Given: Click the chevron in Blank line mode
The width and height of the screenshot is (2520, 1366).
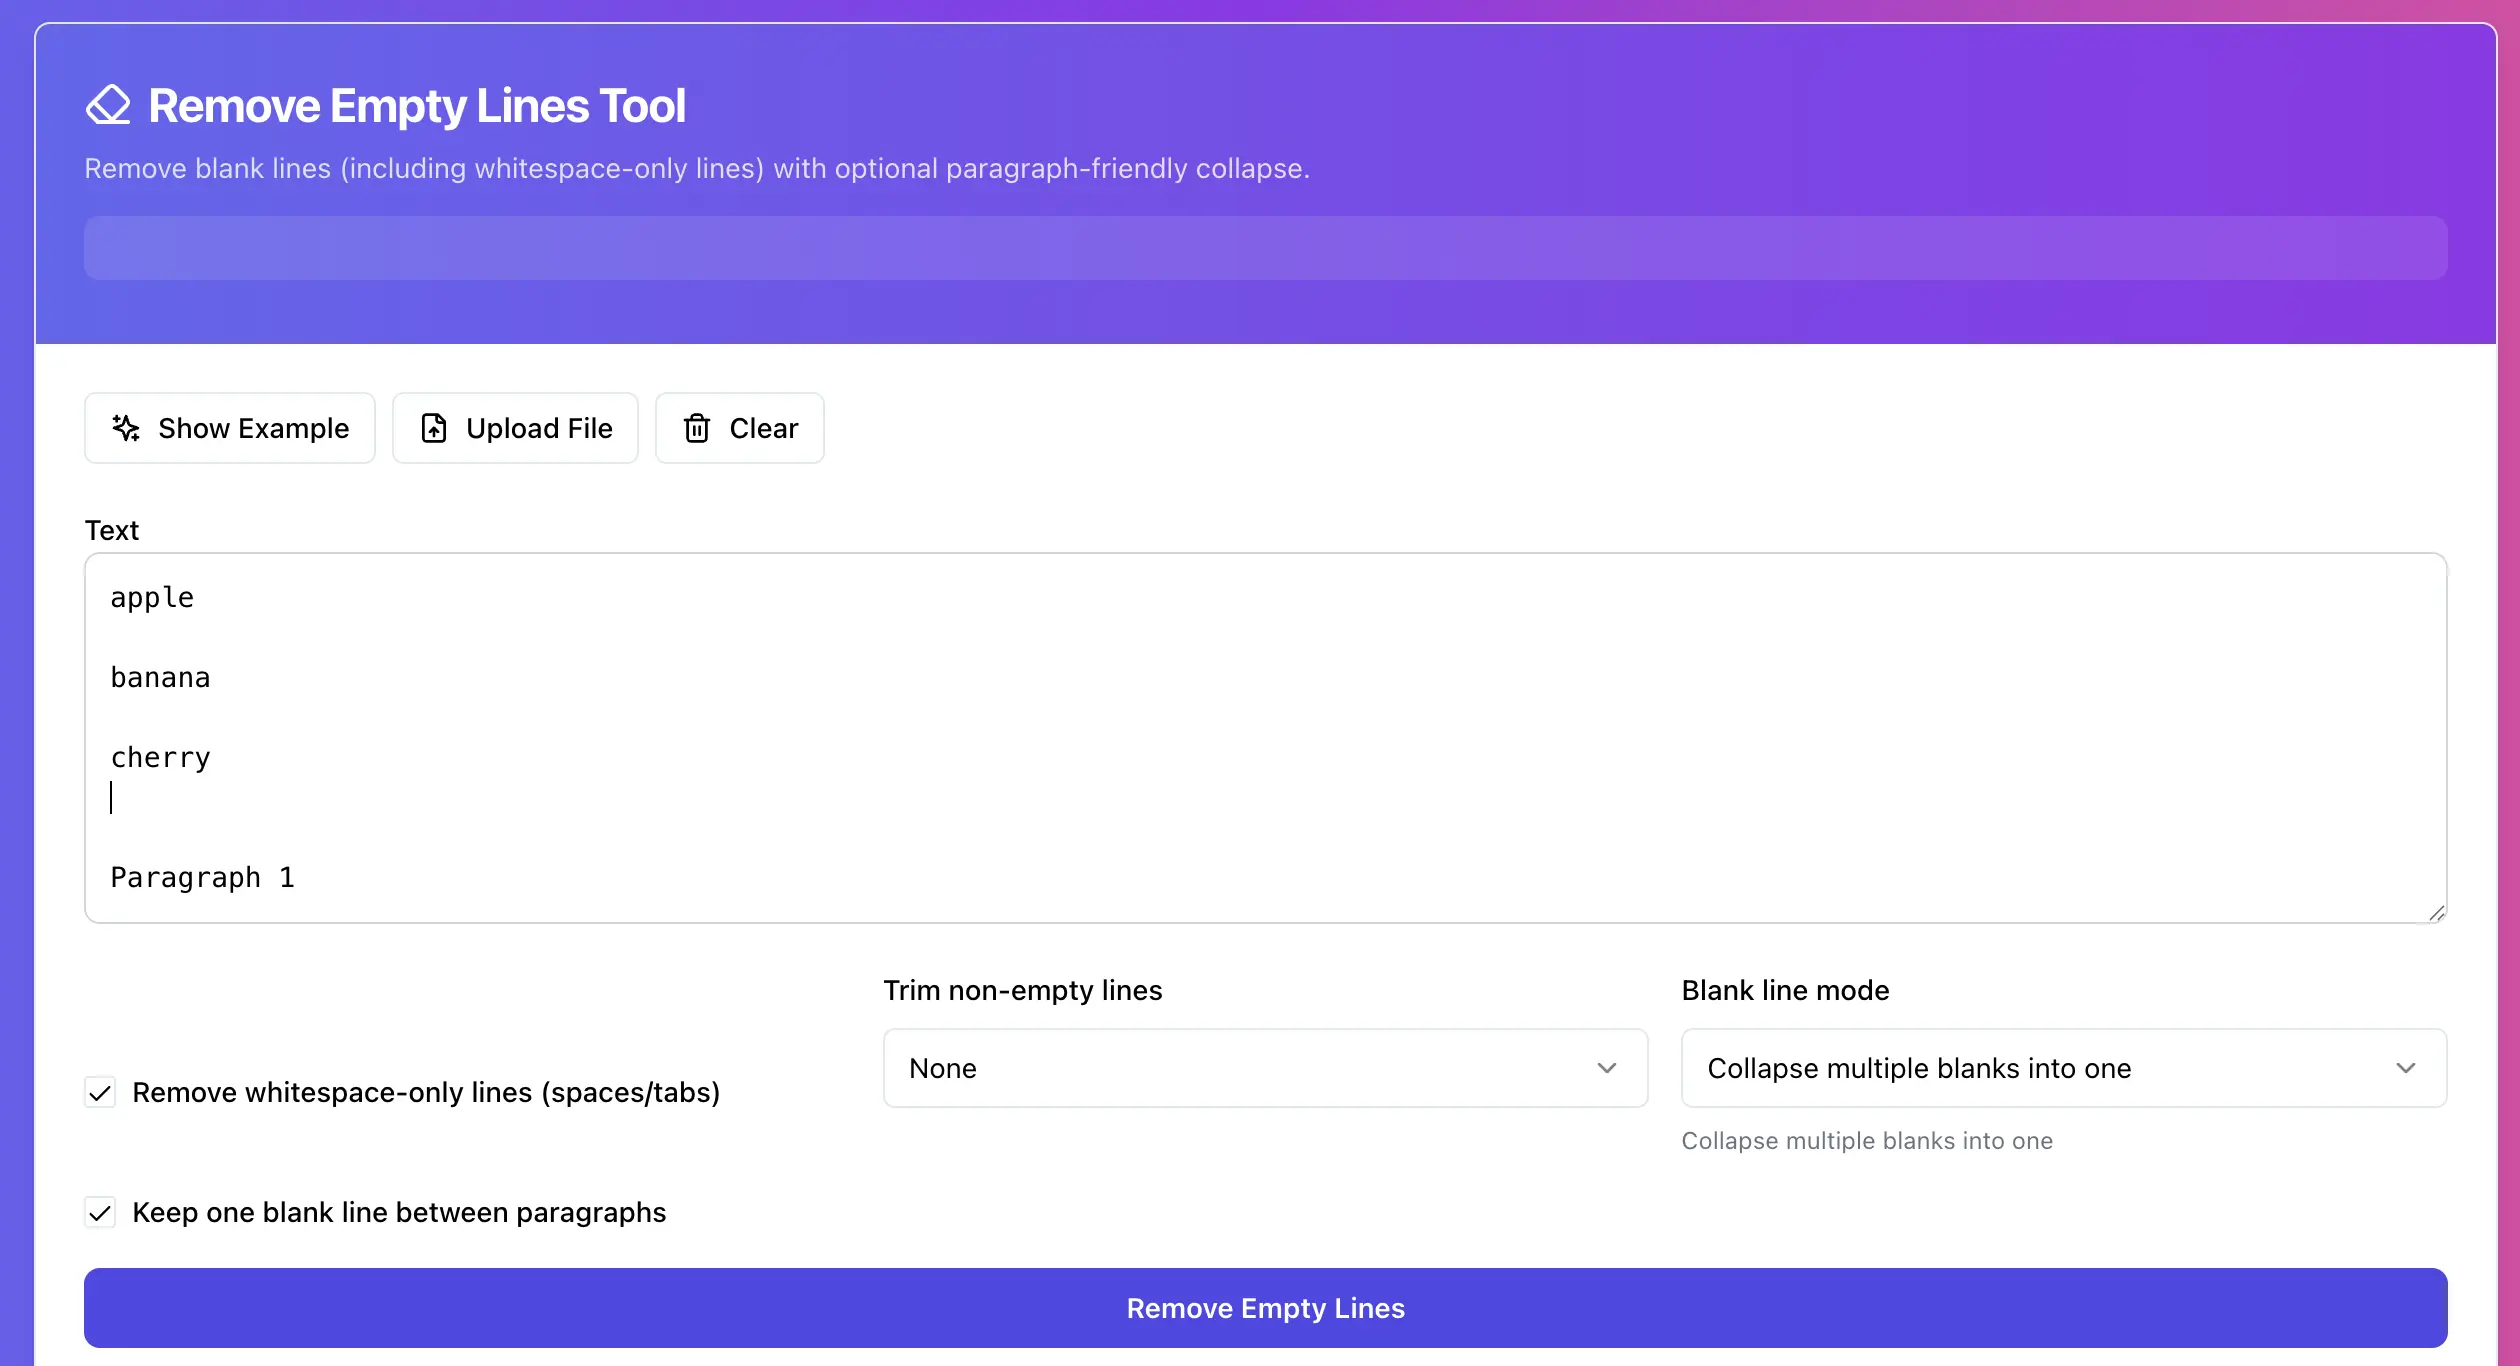Looking at the screenshot, I should pyautogui.click(x=2405, y=1068).
